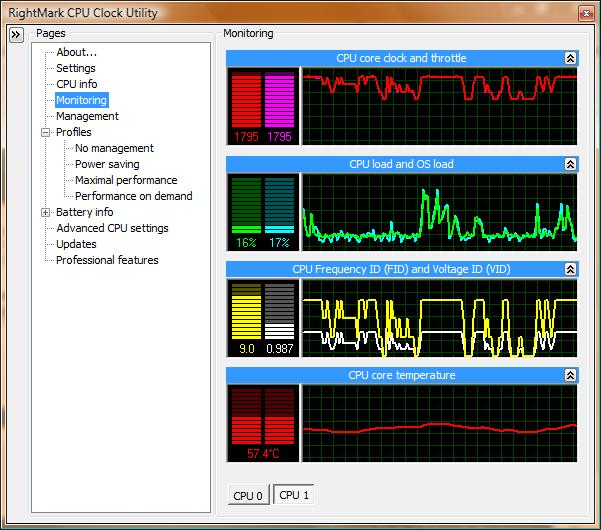Open Advanced CPU settings page
This screenshot has height=530, width=601.
pyautogui.click(x=112, y=228)
